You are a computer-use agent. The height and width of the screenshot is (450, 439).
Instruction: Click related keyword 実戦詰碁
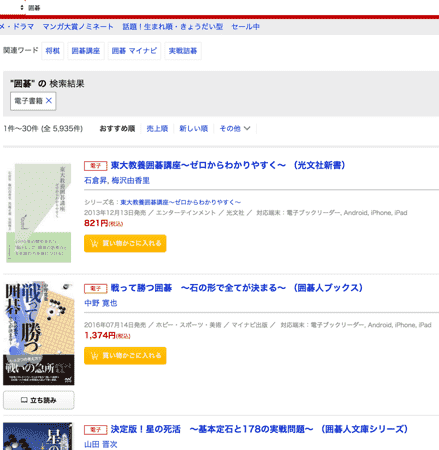[x=183, y=51]
